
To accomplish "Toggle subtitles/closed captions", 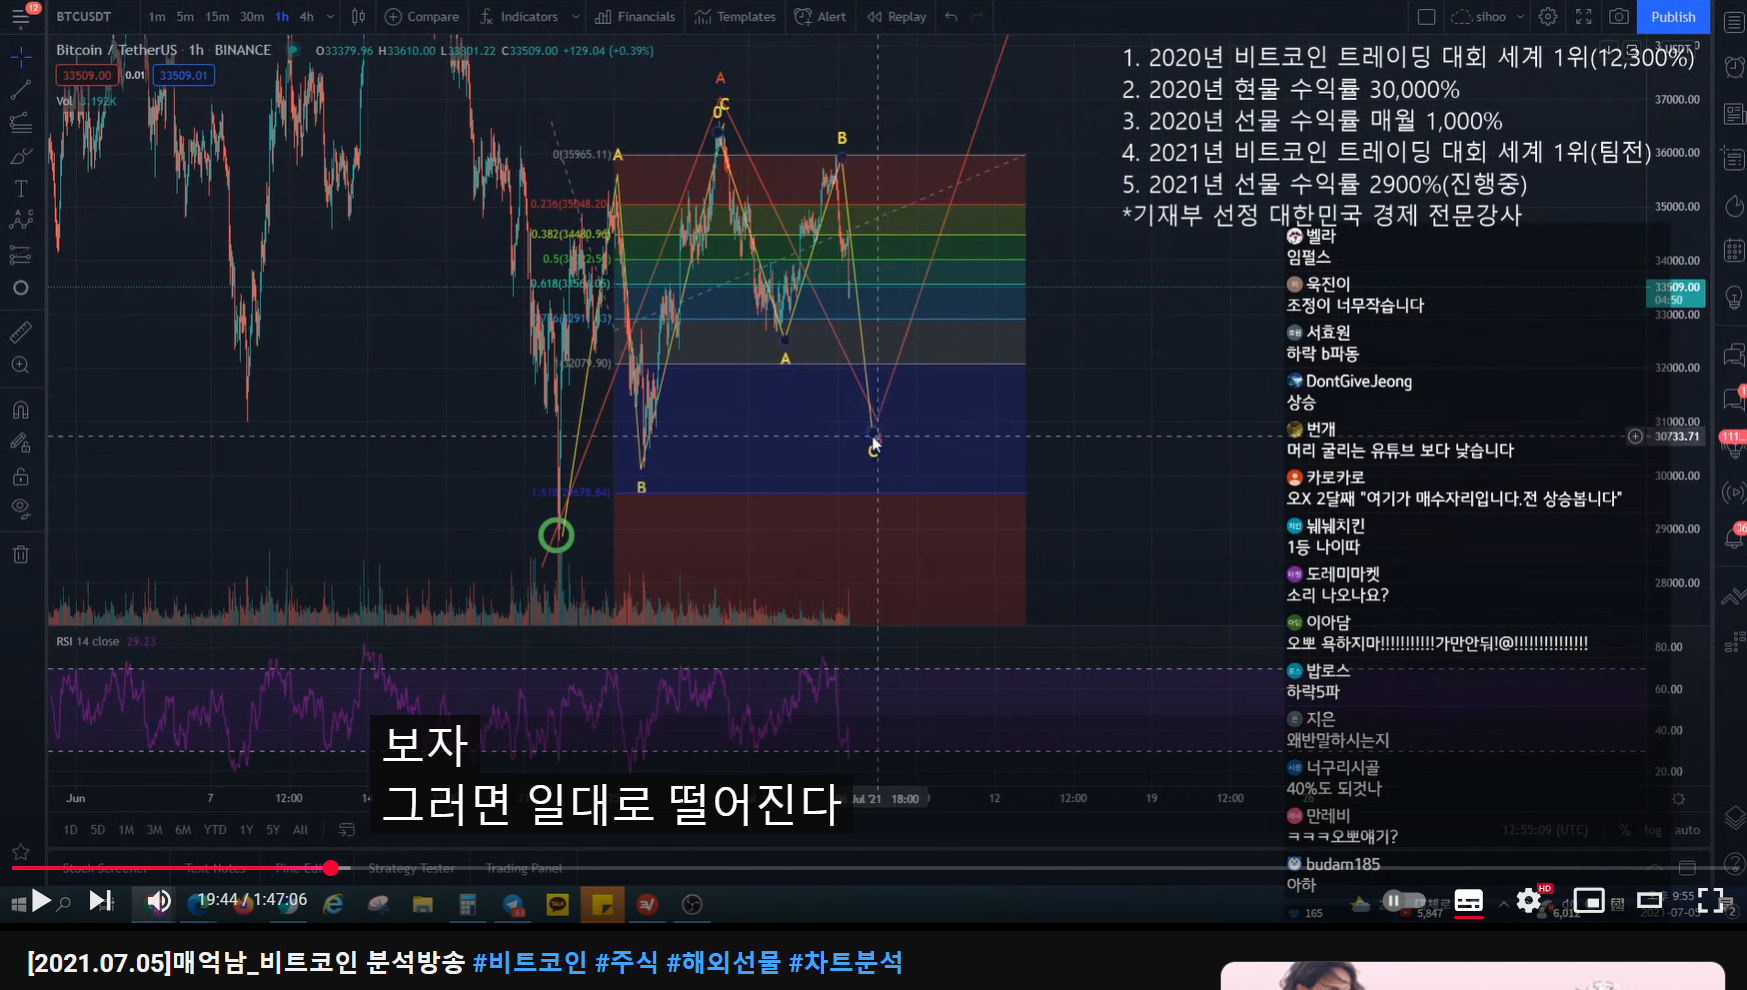I will coord(1468,901).
